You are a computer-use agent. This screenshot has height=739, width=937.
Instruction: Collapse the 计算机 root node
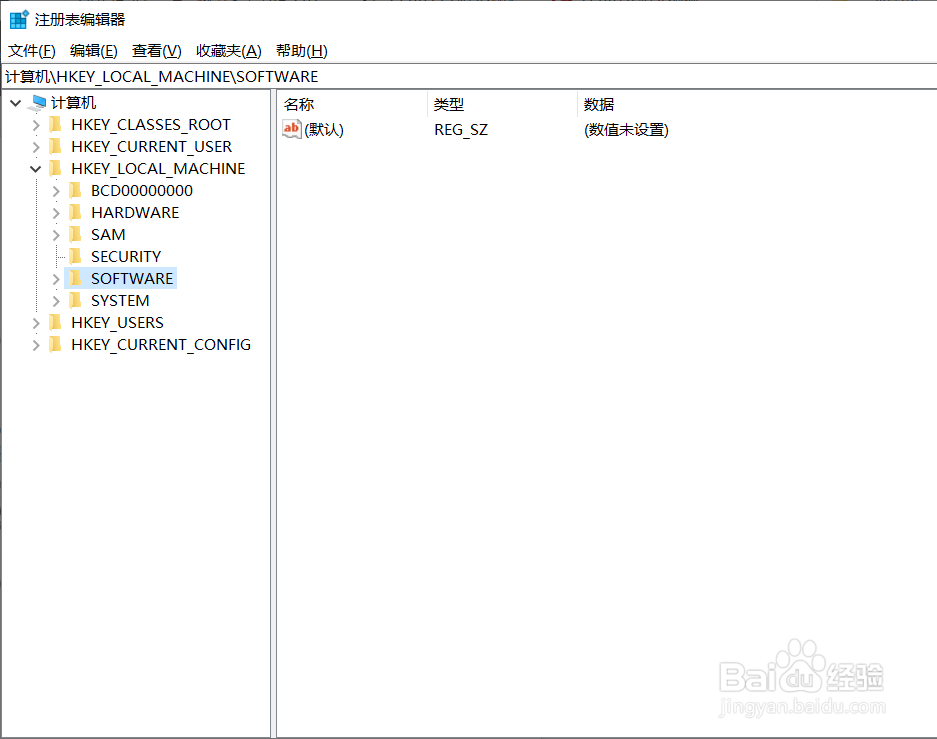click(16, 103)
